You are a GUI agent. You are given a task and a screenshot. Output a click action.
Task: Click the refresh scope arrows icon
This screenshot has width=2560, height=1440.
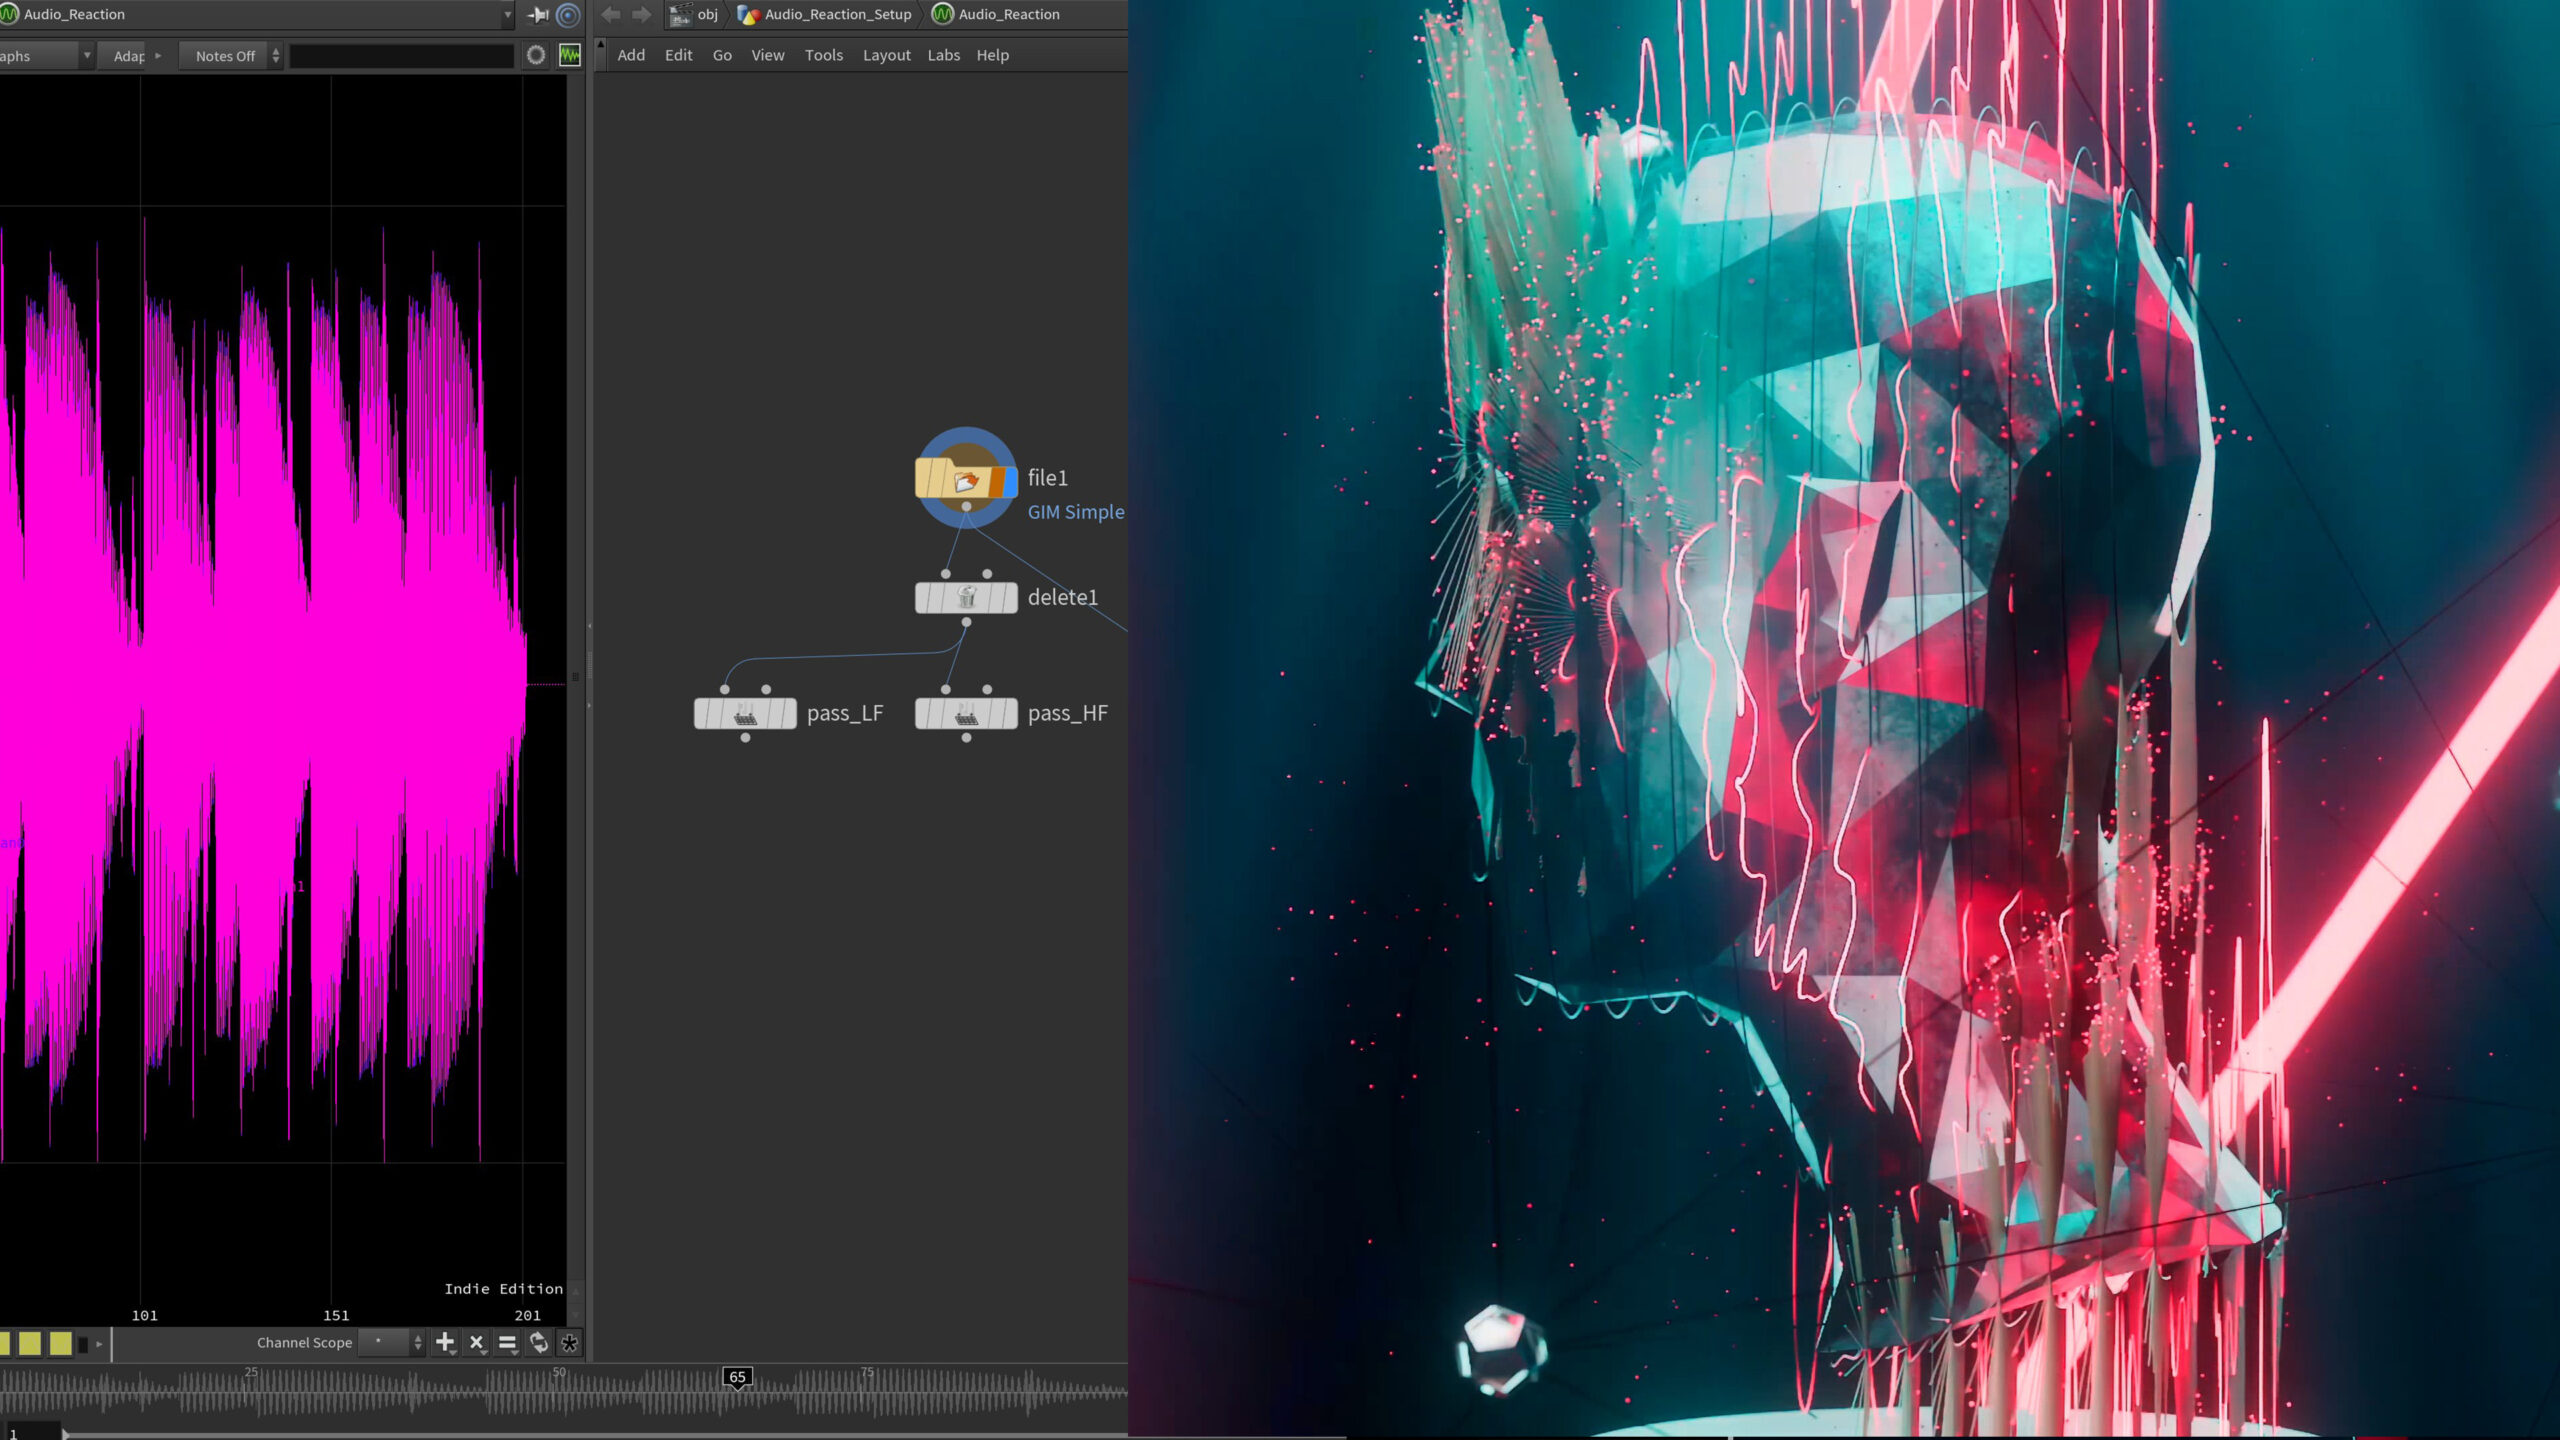(539, 1342)
